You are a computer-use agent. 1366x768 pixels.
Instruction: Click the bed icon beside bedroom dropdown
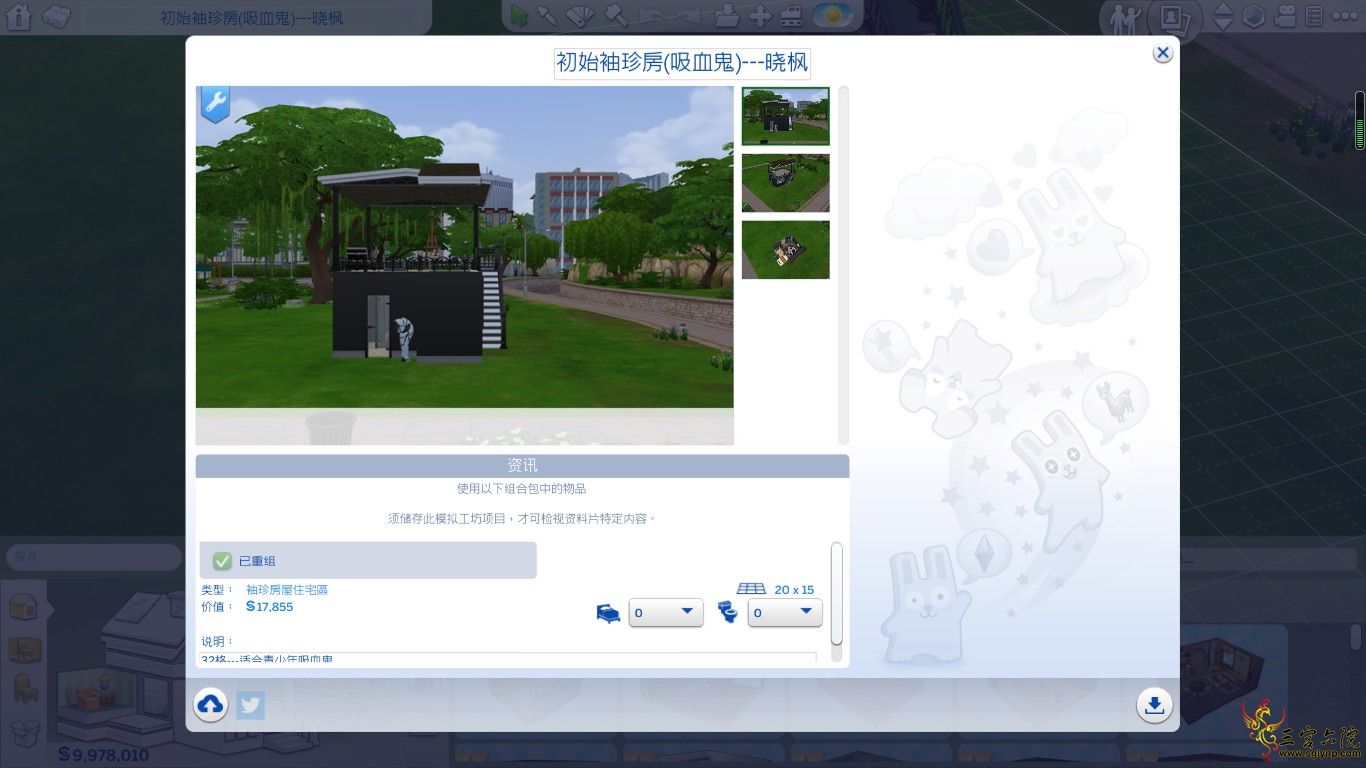pyautogui.click(x=608, y=613)
